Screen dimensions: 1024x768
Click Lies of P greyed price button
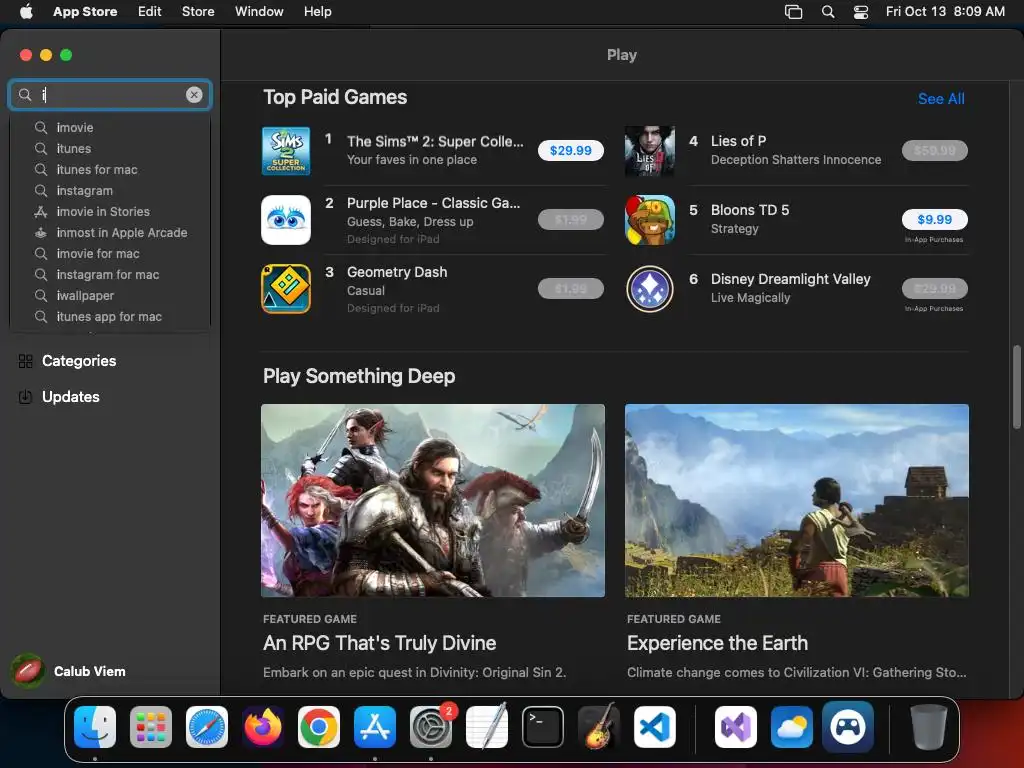coord(935,151)
